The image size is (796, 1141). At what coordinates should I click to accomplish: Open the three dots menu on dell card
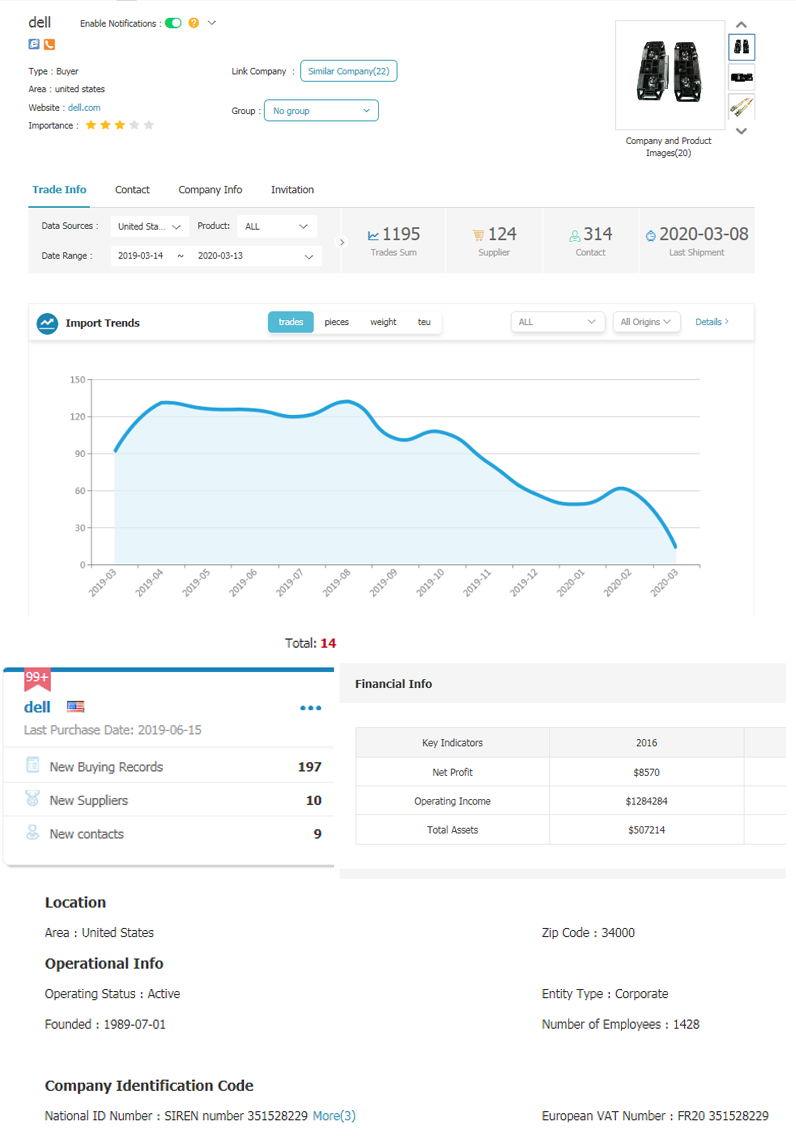pos(311,708)
